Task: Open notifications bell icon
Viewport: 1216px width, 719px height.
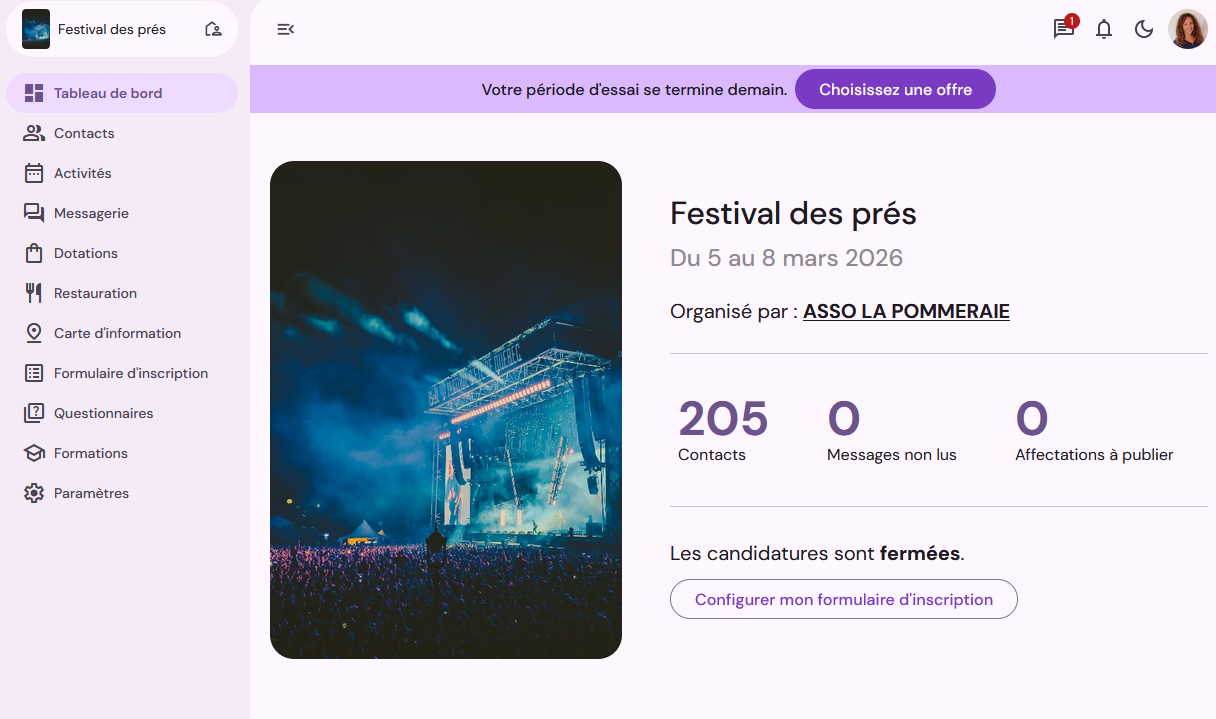Action: [x=1104, y=29]
